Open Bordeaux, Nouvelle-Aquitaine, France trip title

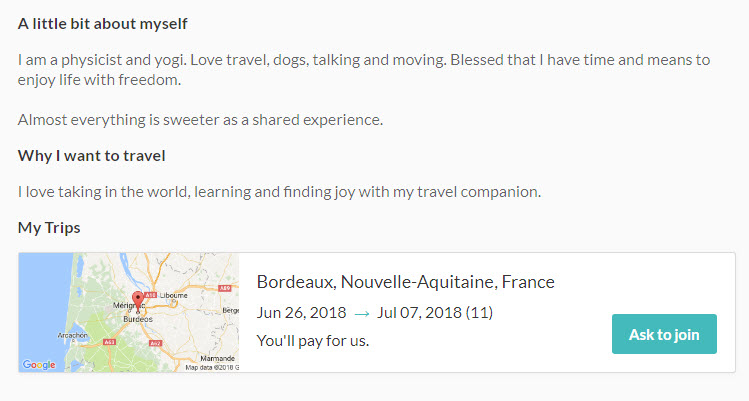[406, 282]
